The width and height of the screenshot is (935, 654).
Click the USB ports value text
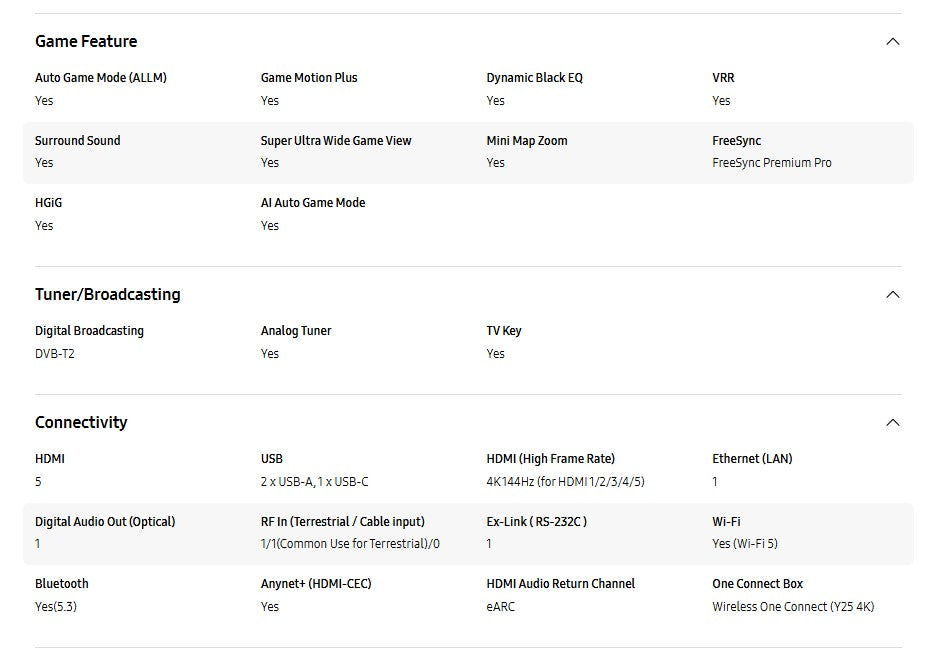(314, 482)
